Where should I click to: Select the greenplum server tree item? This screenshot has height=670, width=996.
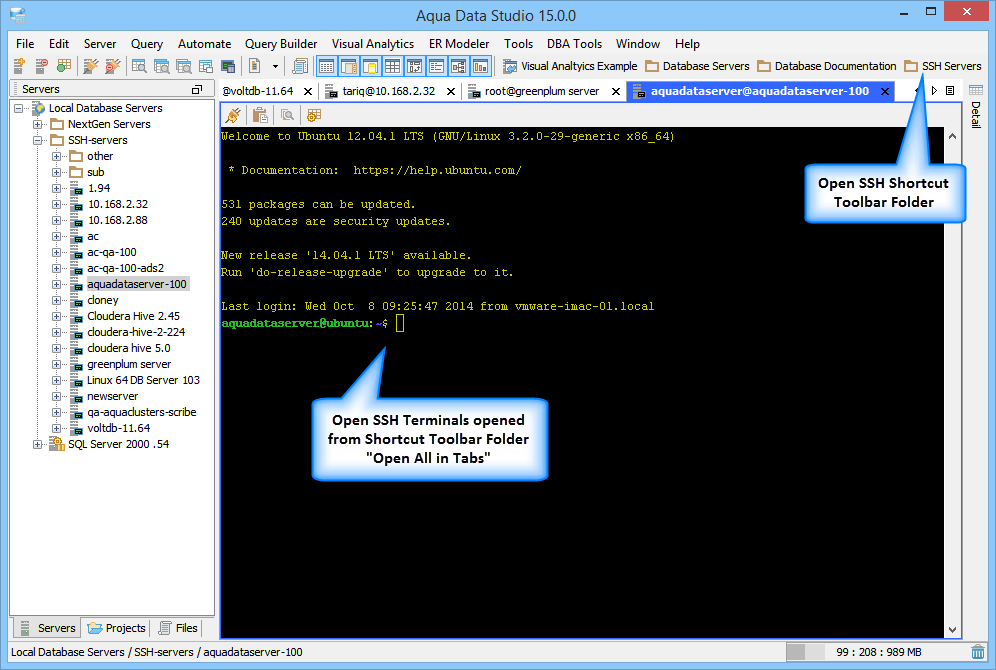click(129, 365)
